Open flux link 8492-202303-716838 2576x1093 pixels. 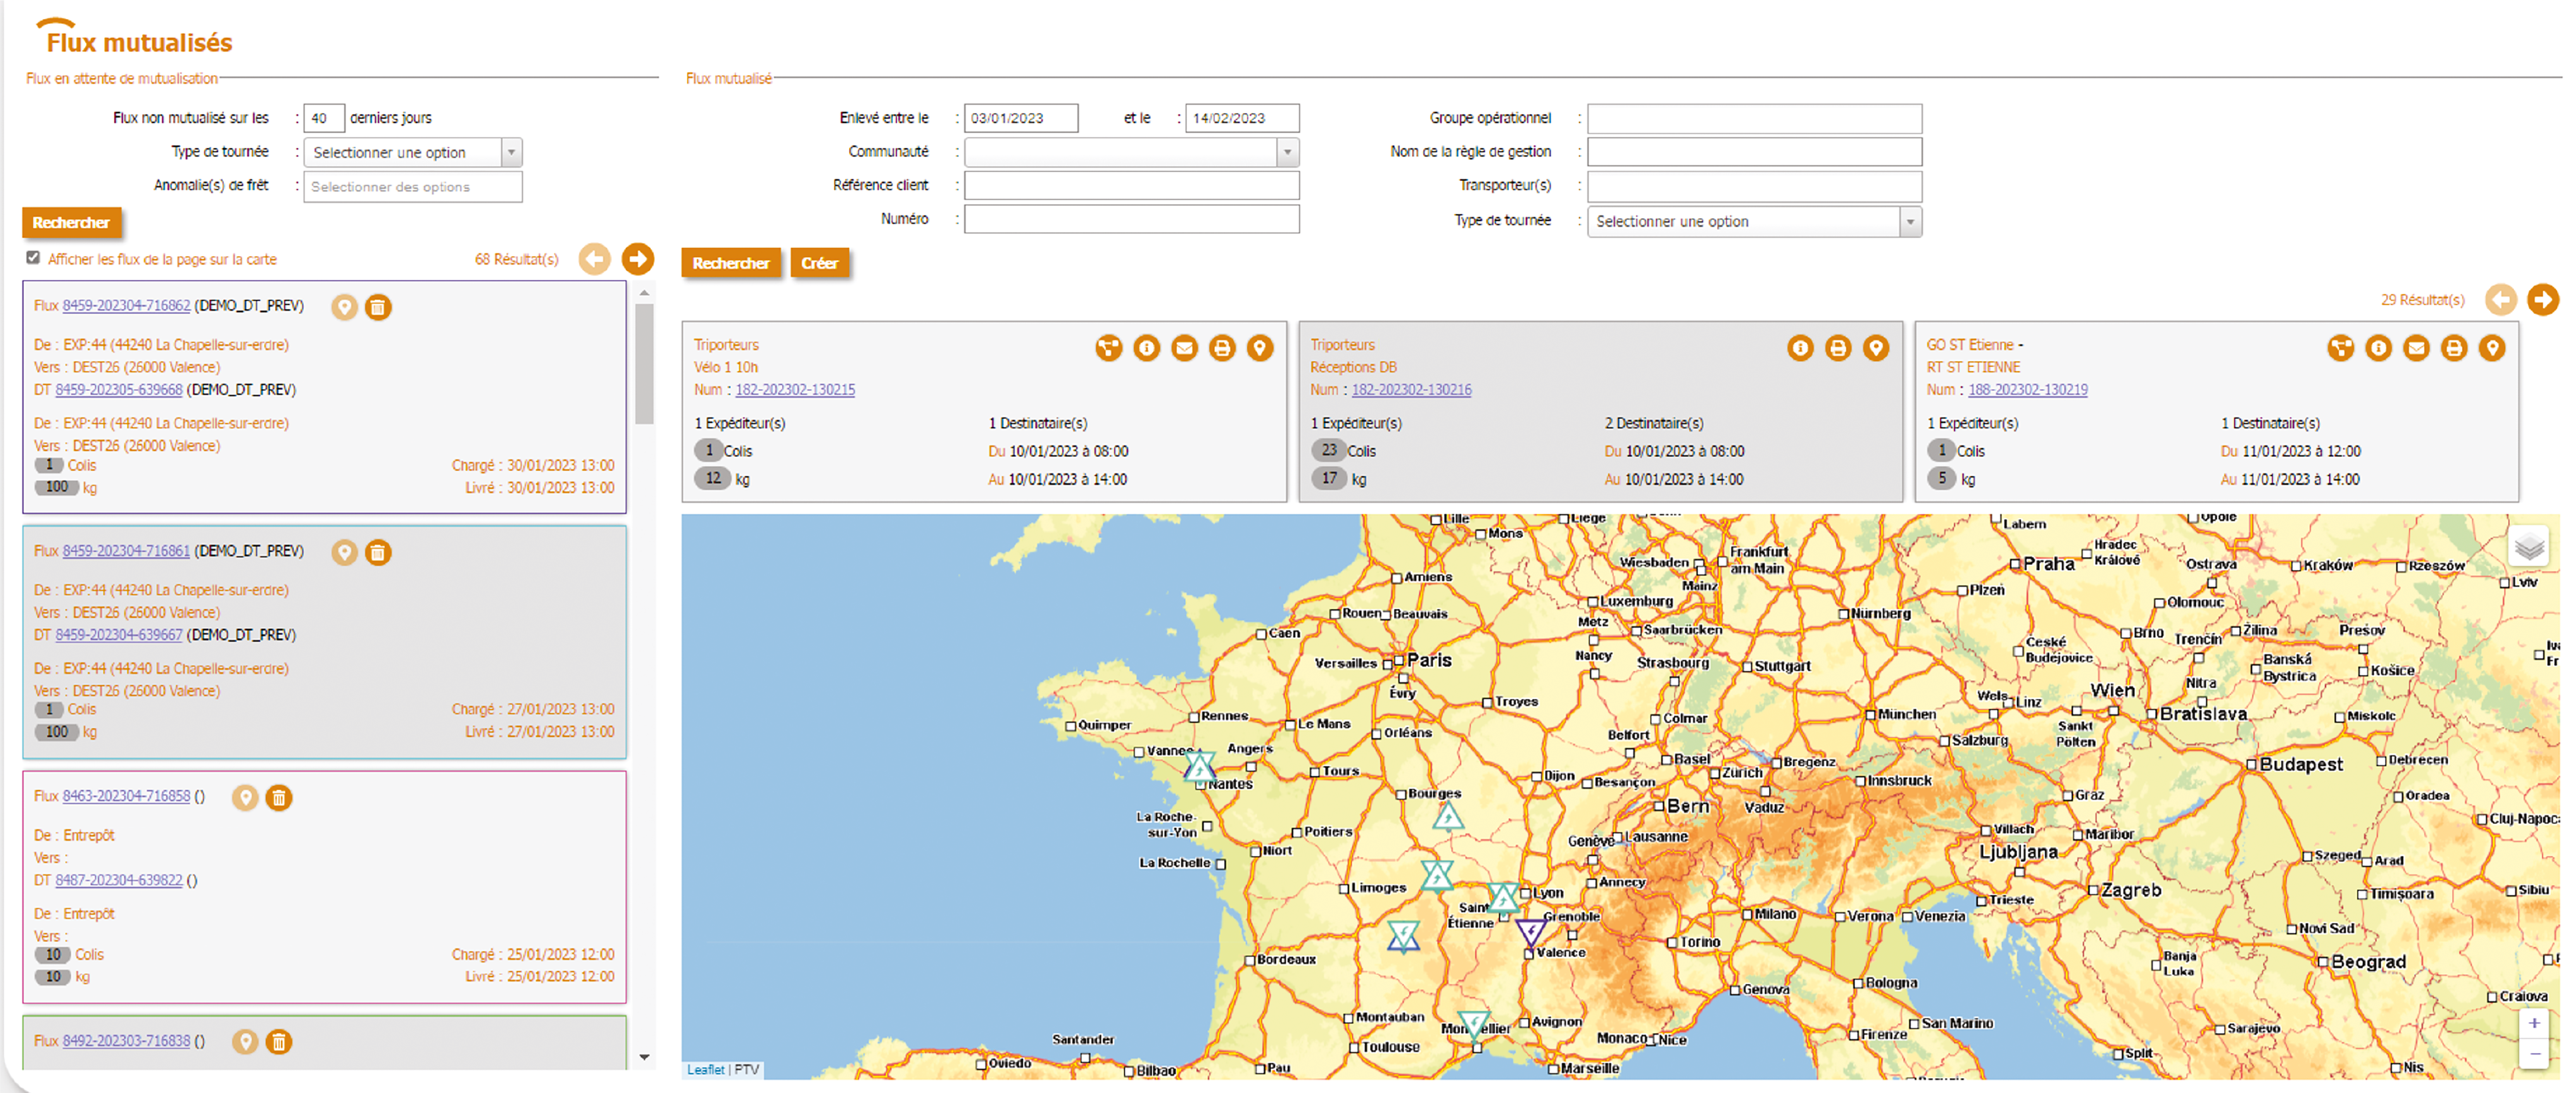126,1041
